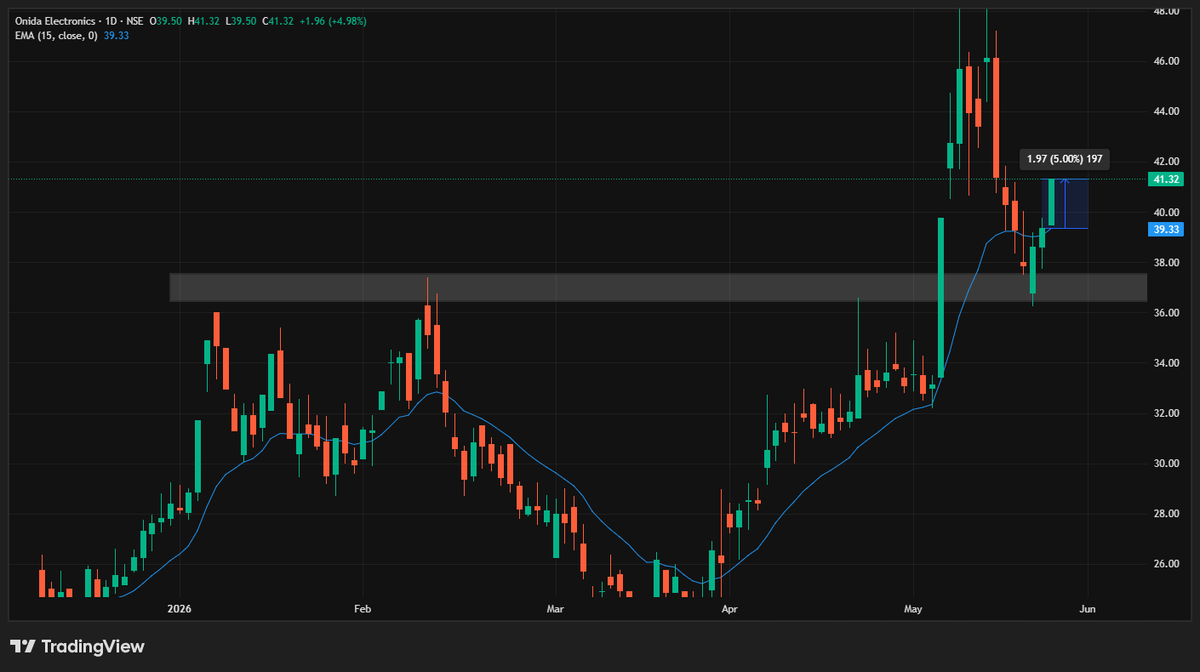Image resolution: width=1200 pixels, height=672 pixels.
Task: Open the EMA (15, close, 0) indicator legend
Action: coord(57,35)
